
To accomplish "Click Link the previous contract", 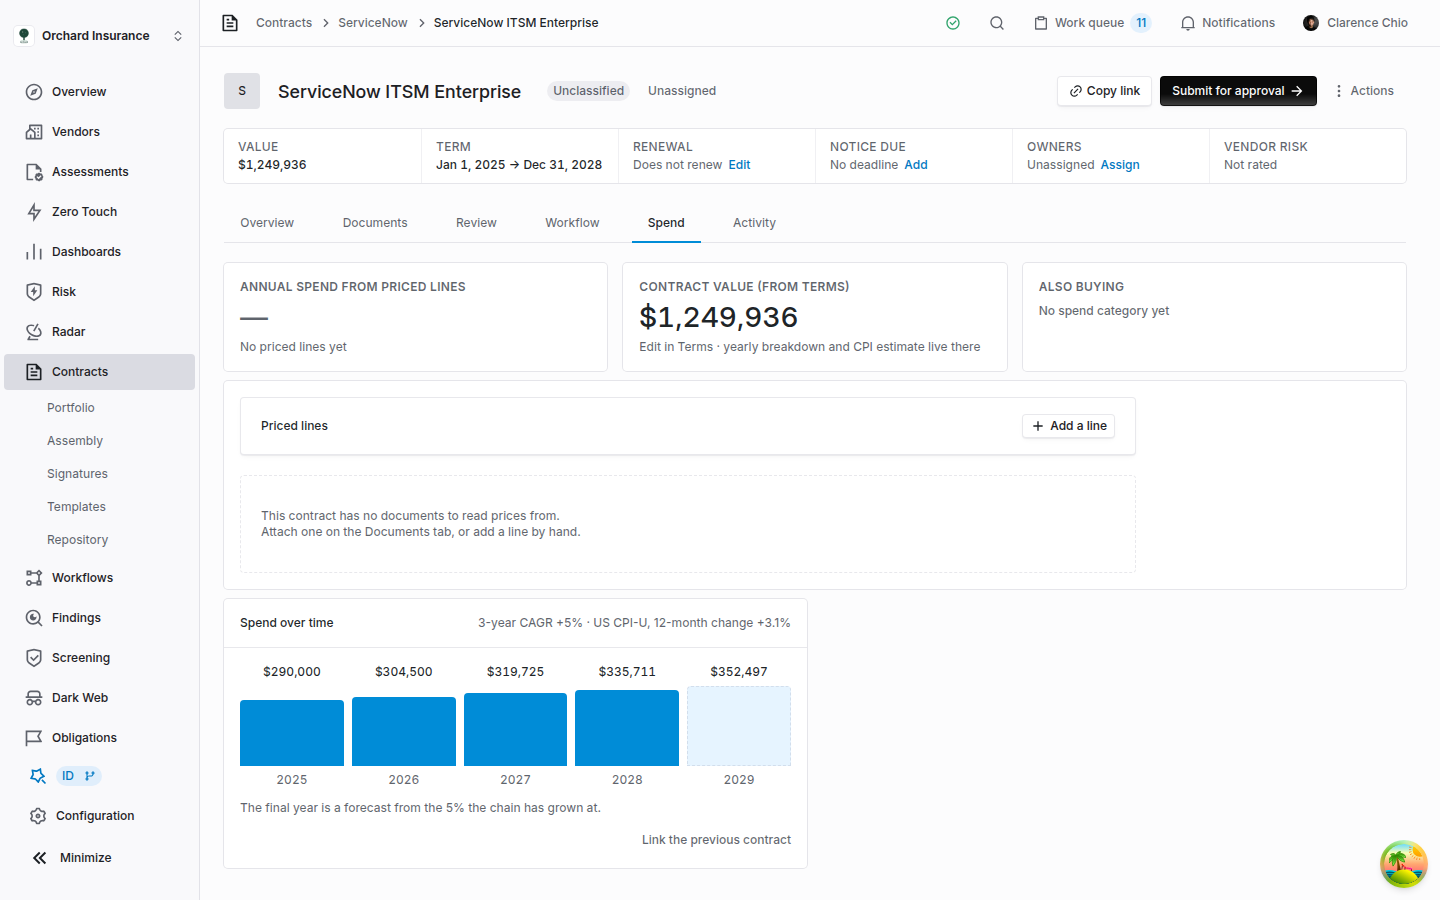I will pos(716,840).
